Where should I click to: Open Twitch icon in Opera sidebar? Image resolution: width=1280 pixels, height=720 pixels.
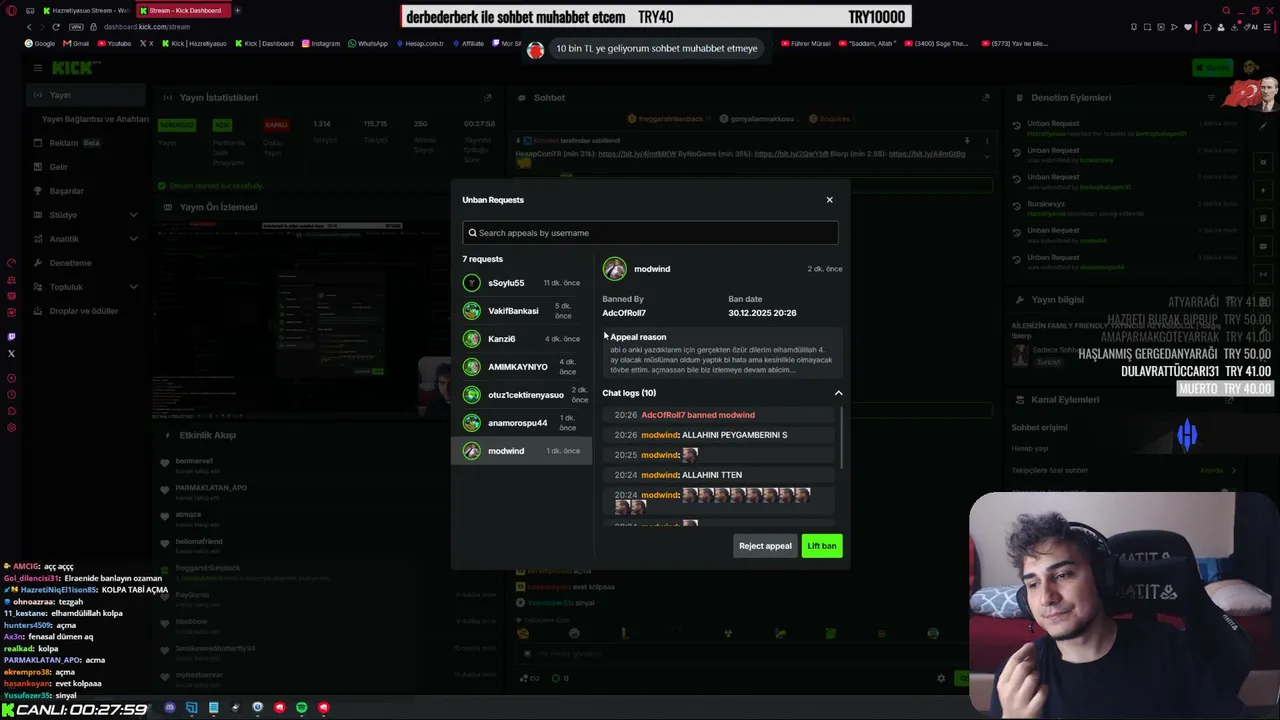pos(11,337)
